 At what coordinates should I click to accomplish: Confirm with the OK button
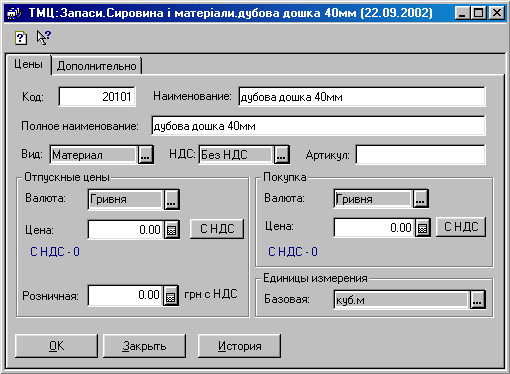(56, 346)
